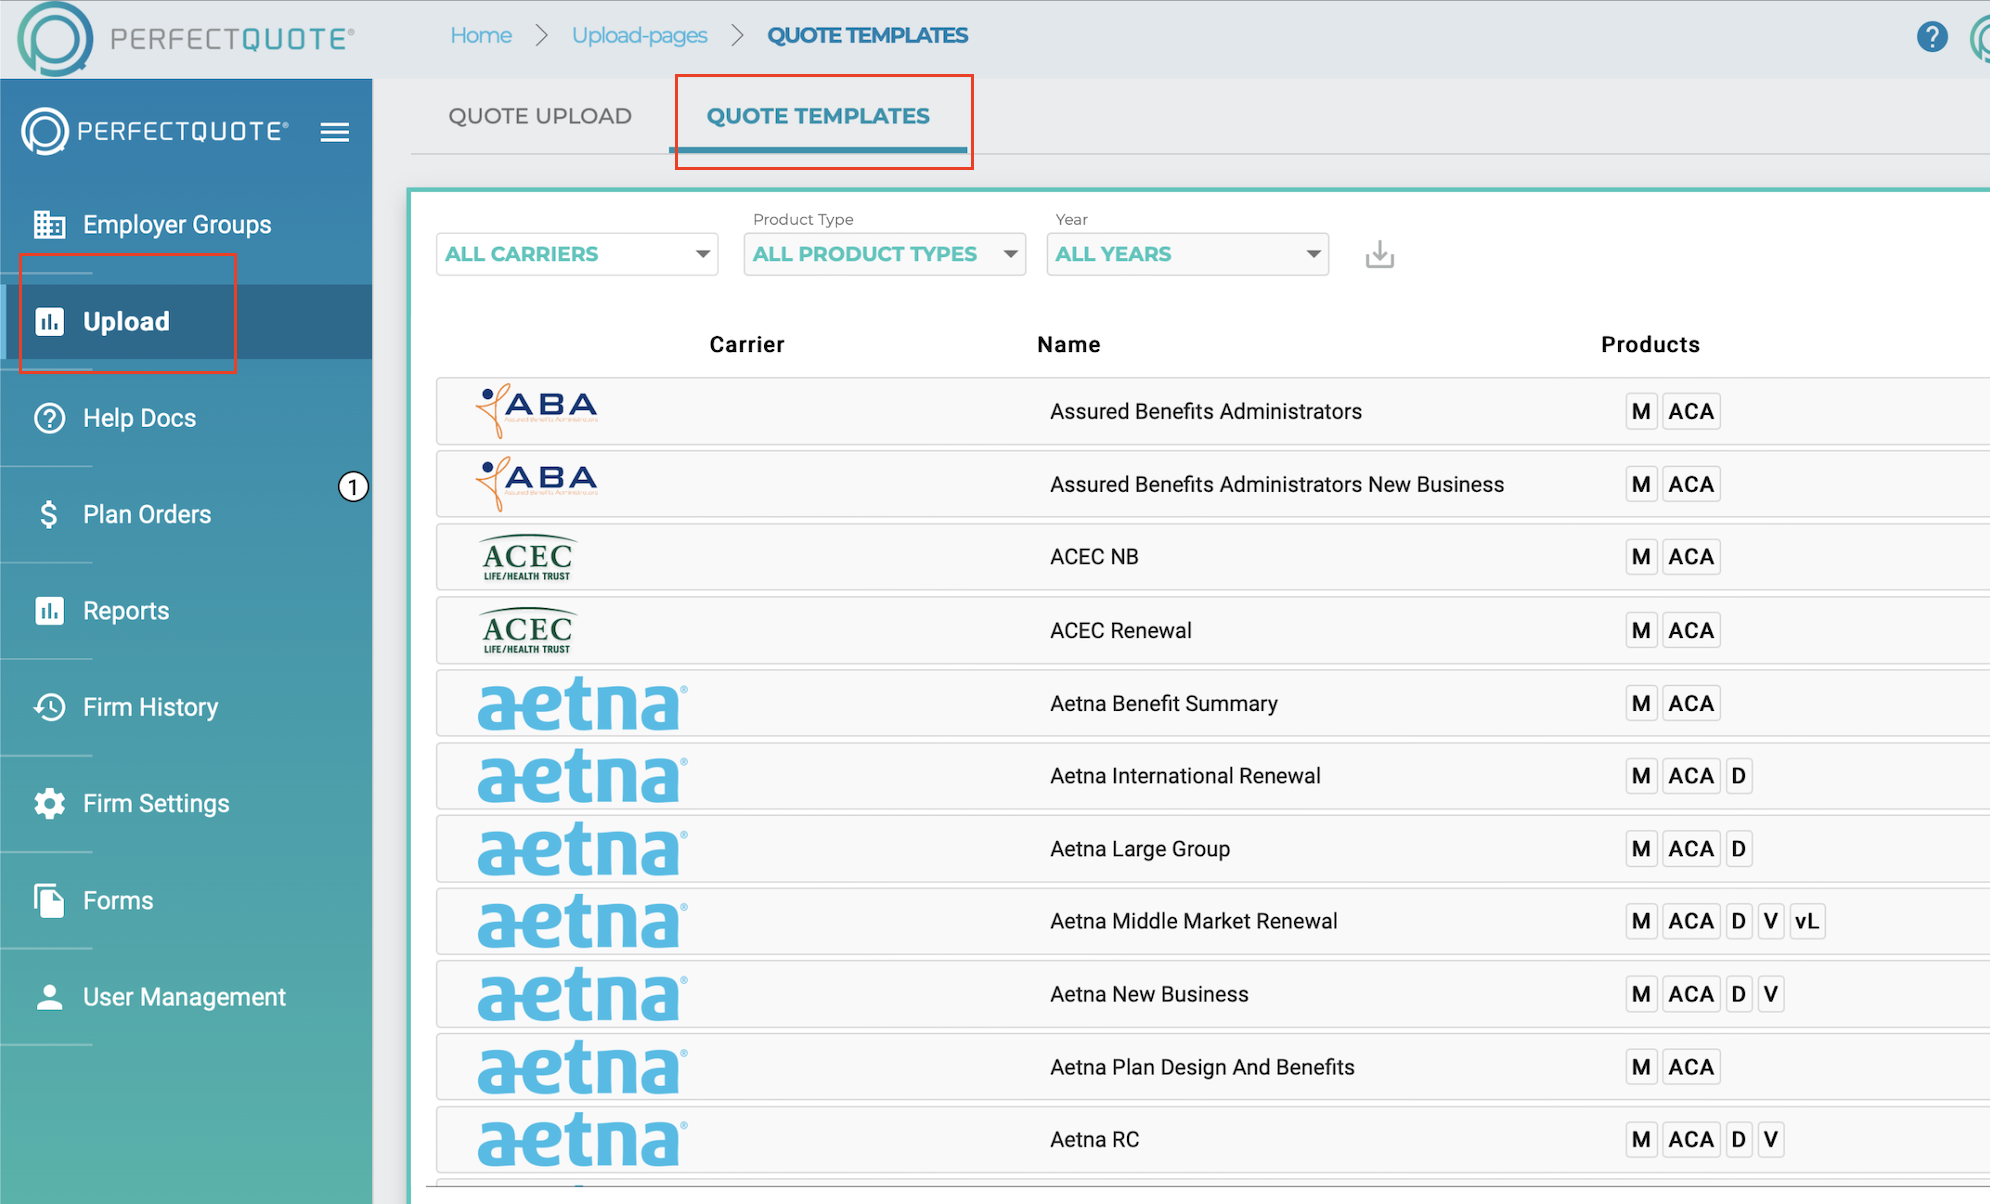Click the Plan Orders dollar icon
The width and height of the screenshot is (1990, 1204).
pyautogui.click(x=49, y=514)
